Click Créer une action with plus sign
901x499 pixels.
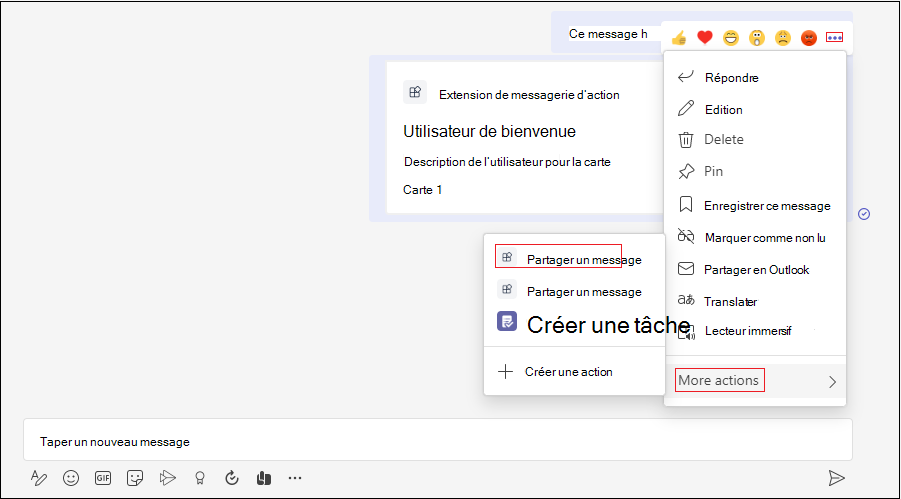[574, 372]
